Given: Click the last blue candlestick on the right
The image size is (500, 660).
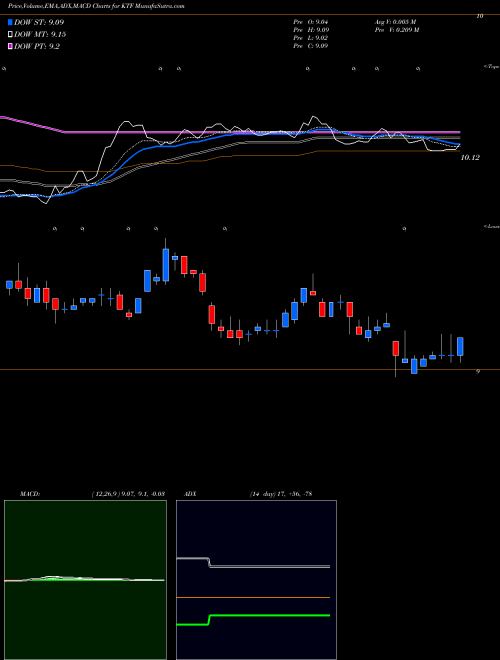Looking at the screenshot, I should [x=460, y=346].
